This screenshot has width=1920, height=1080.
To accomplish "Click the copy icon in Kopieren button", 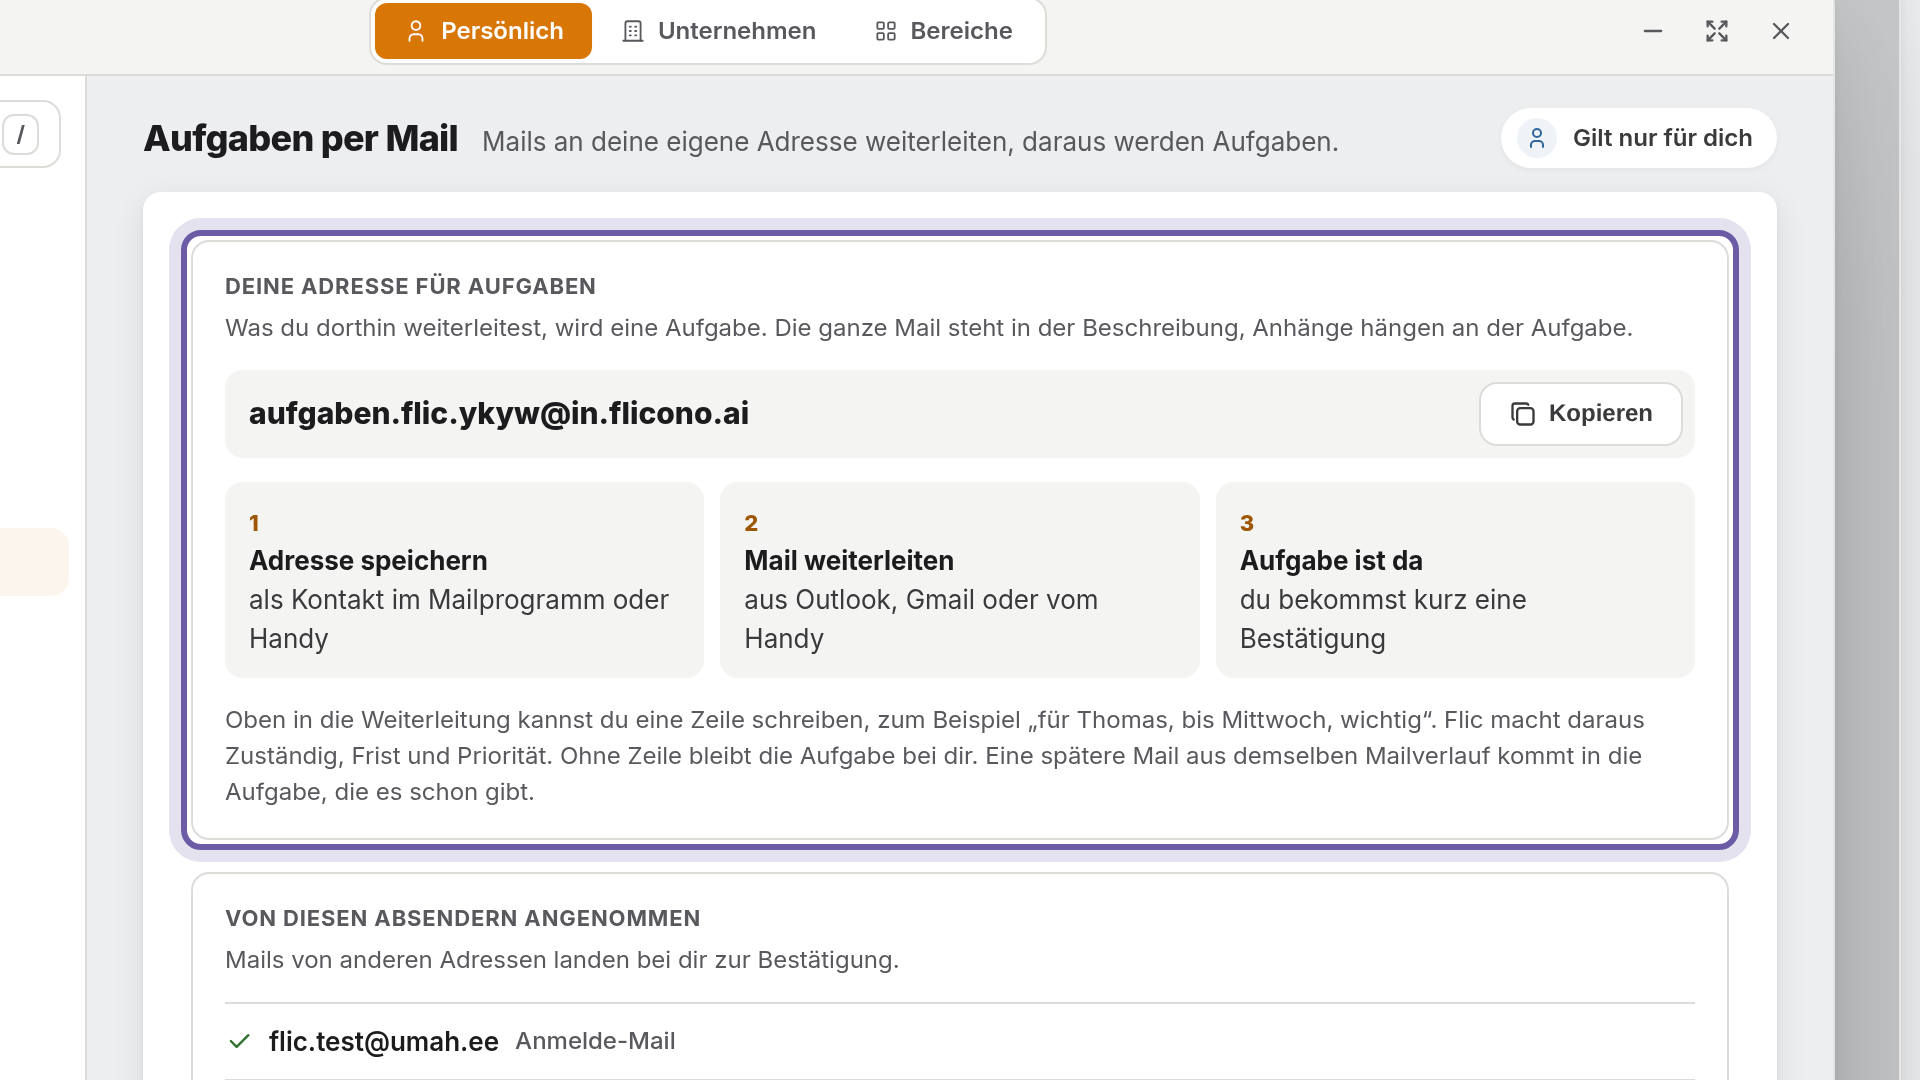I will [1522, 414].
